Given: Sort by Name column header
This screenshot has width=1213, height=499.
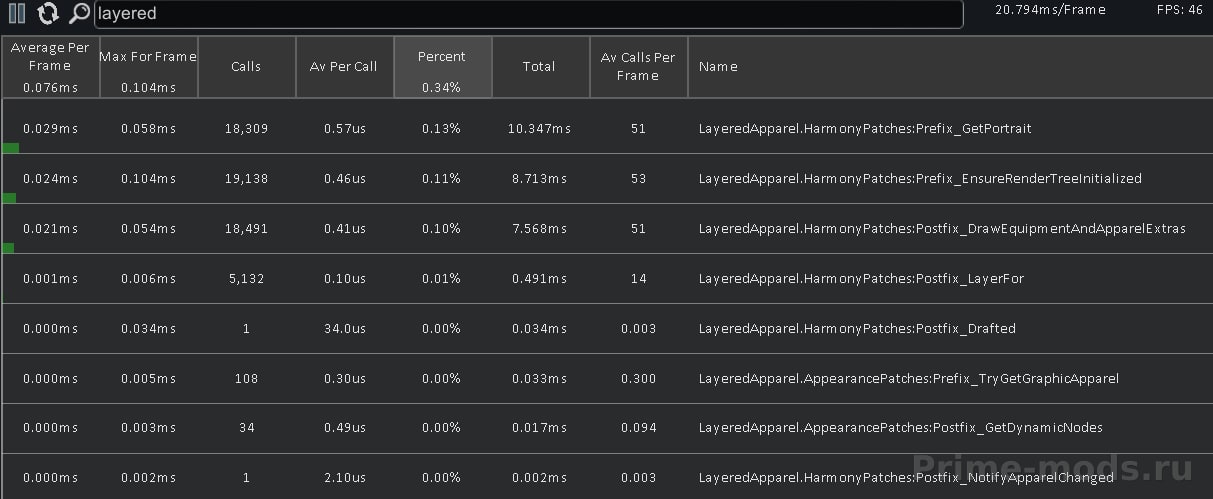Looking at the screenshot, I should click(x=950, y=67).
